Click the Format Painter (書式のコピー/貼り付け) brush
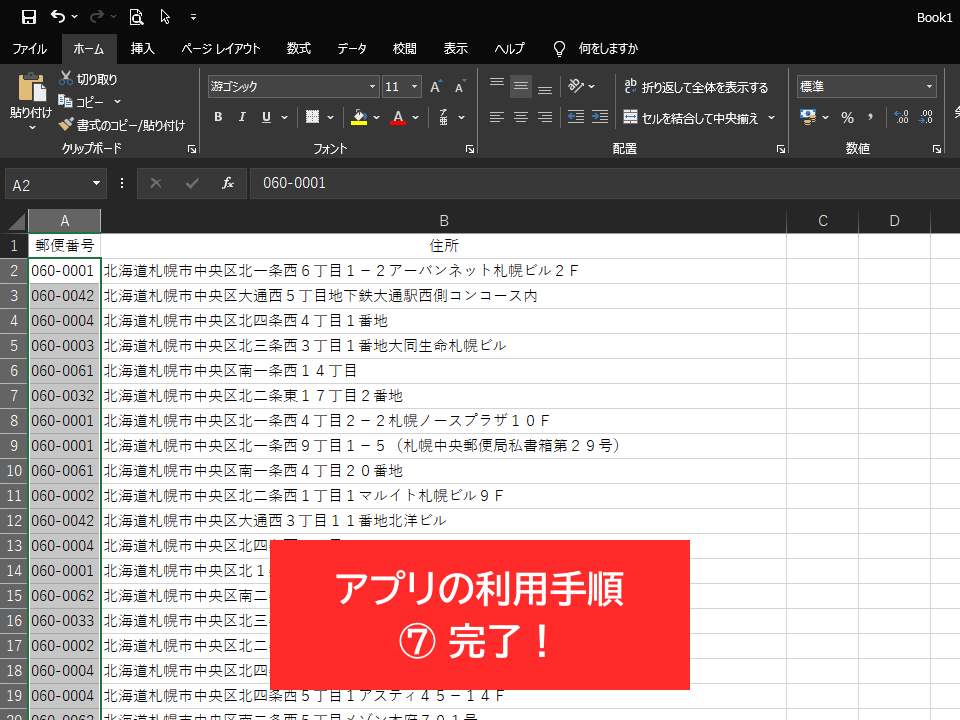960x720 pixels. point(66,124)
